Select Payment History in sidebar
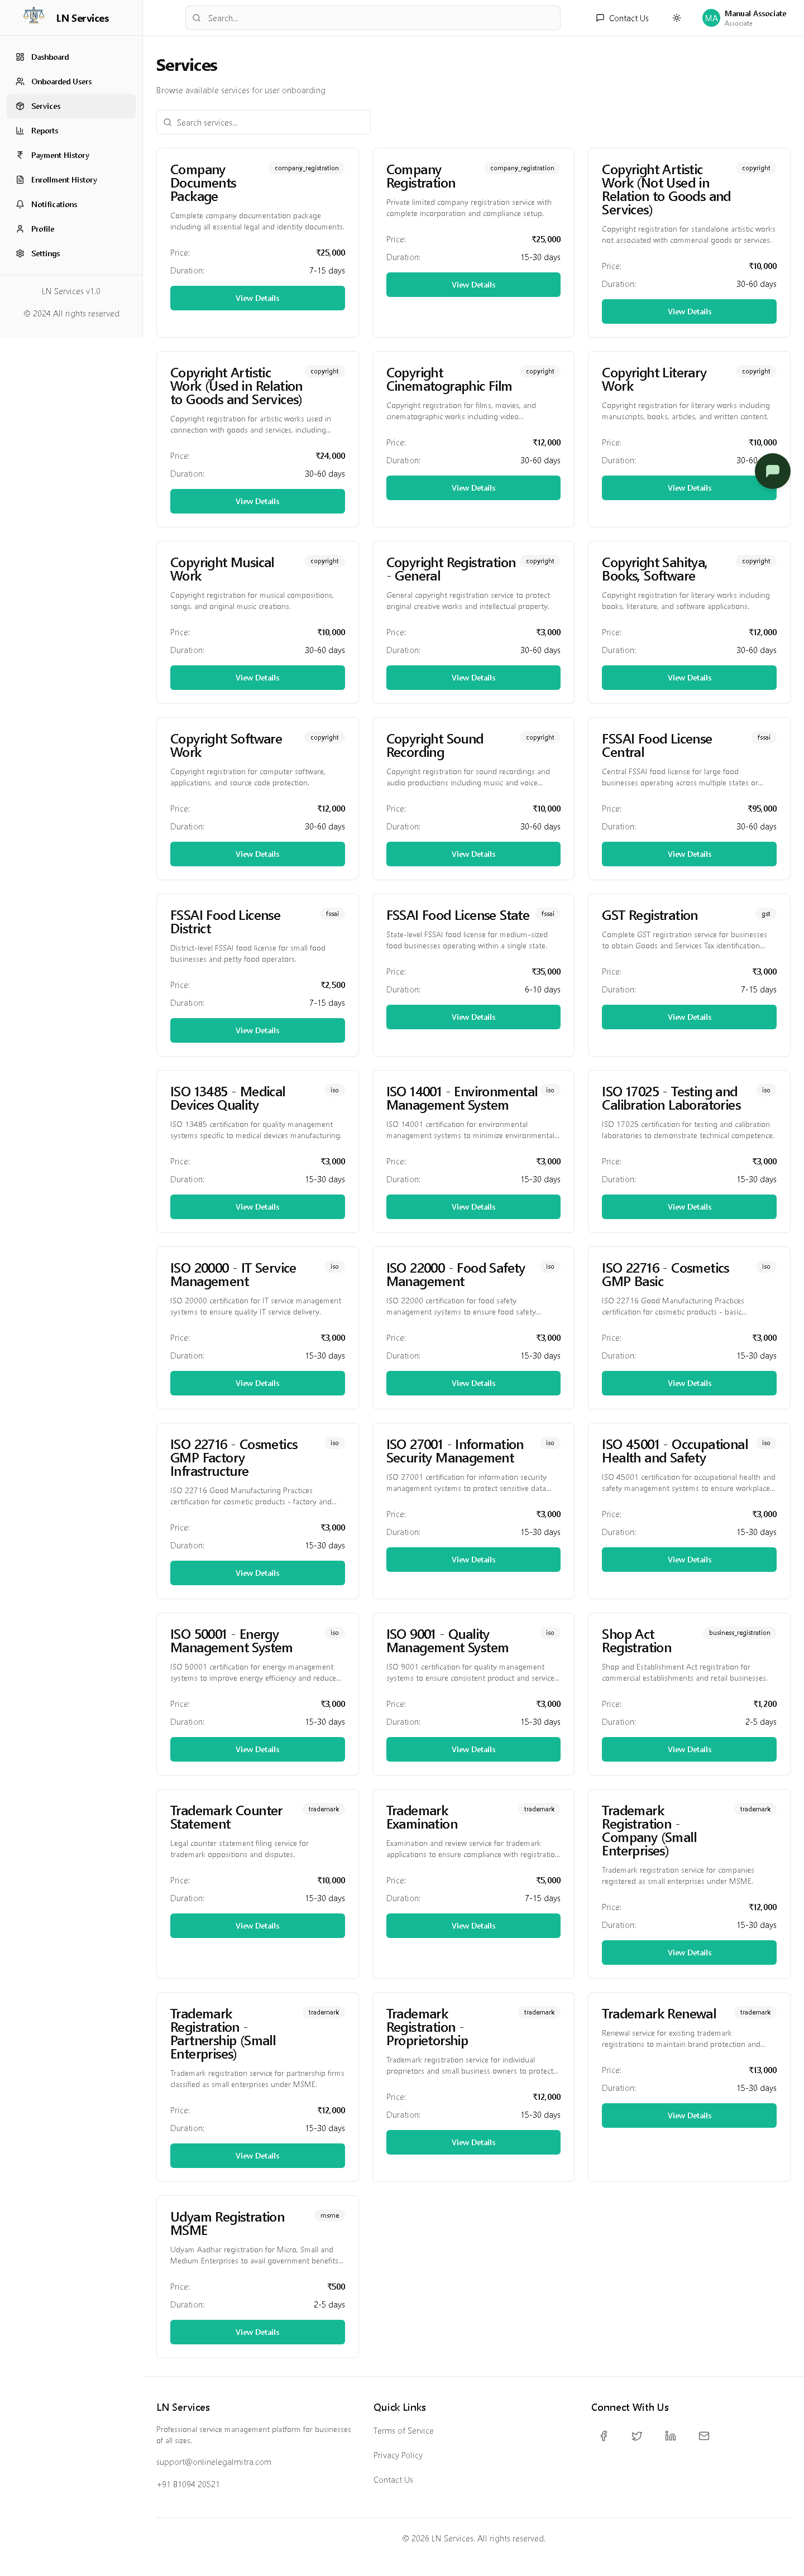The width and height of the screenshot is (804, 2576). (71, 155)
